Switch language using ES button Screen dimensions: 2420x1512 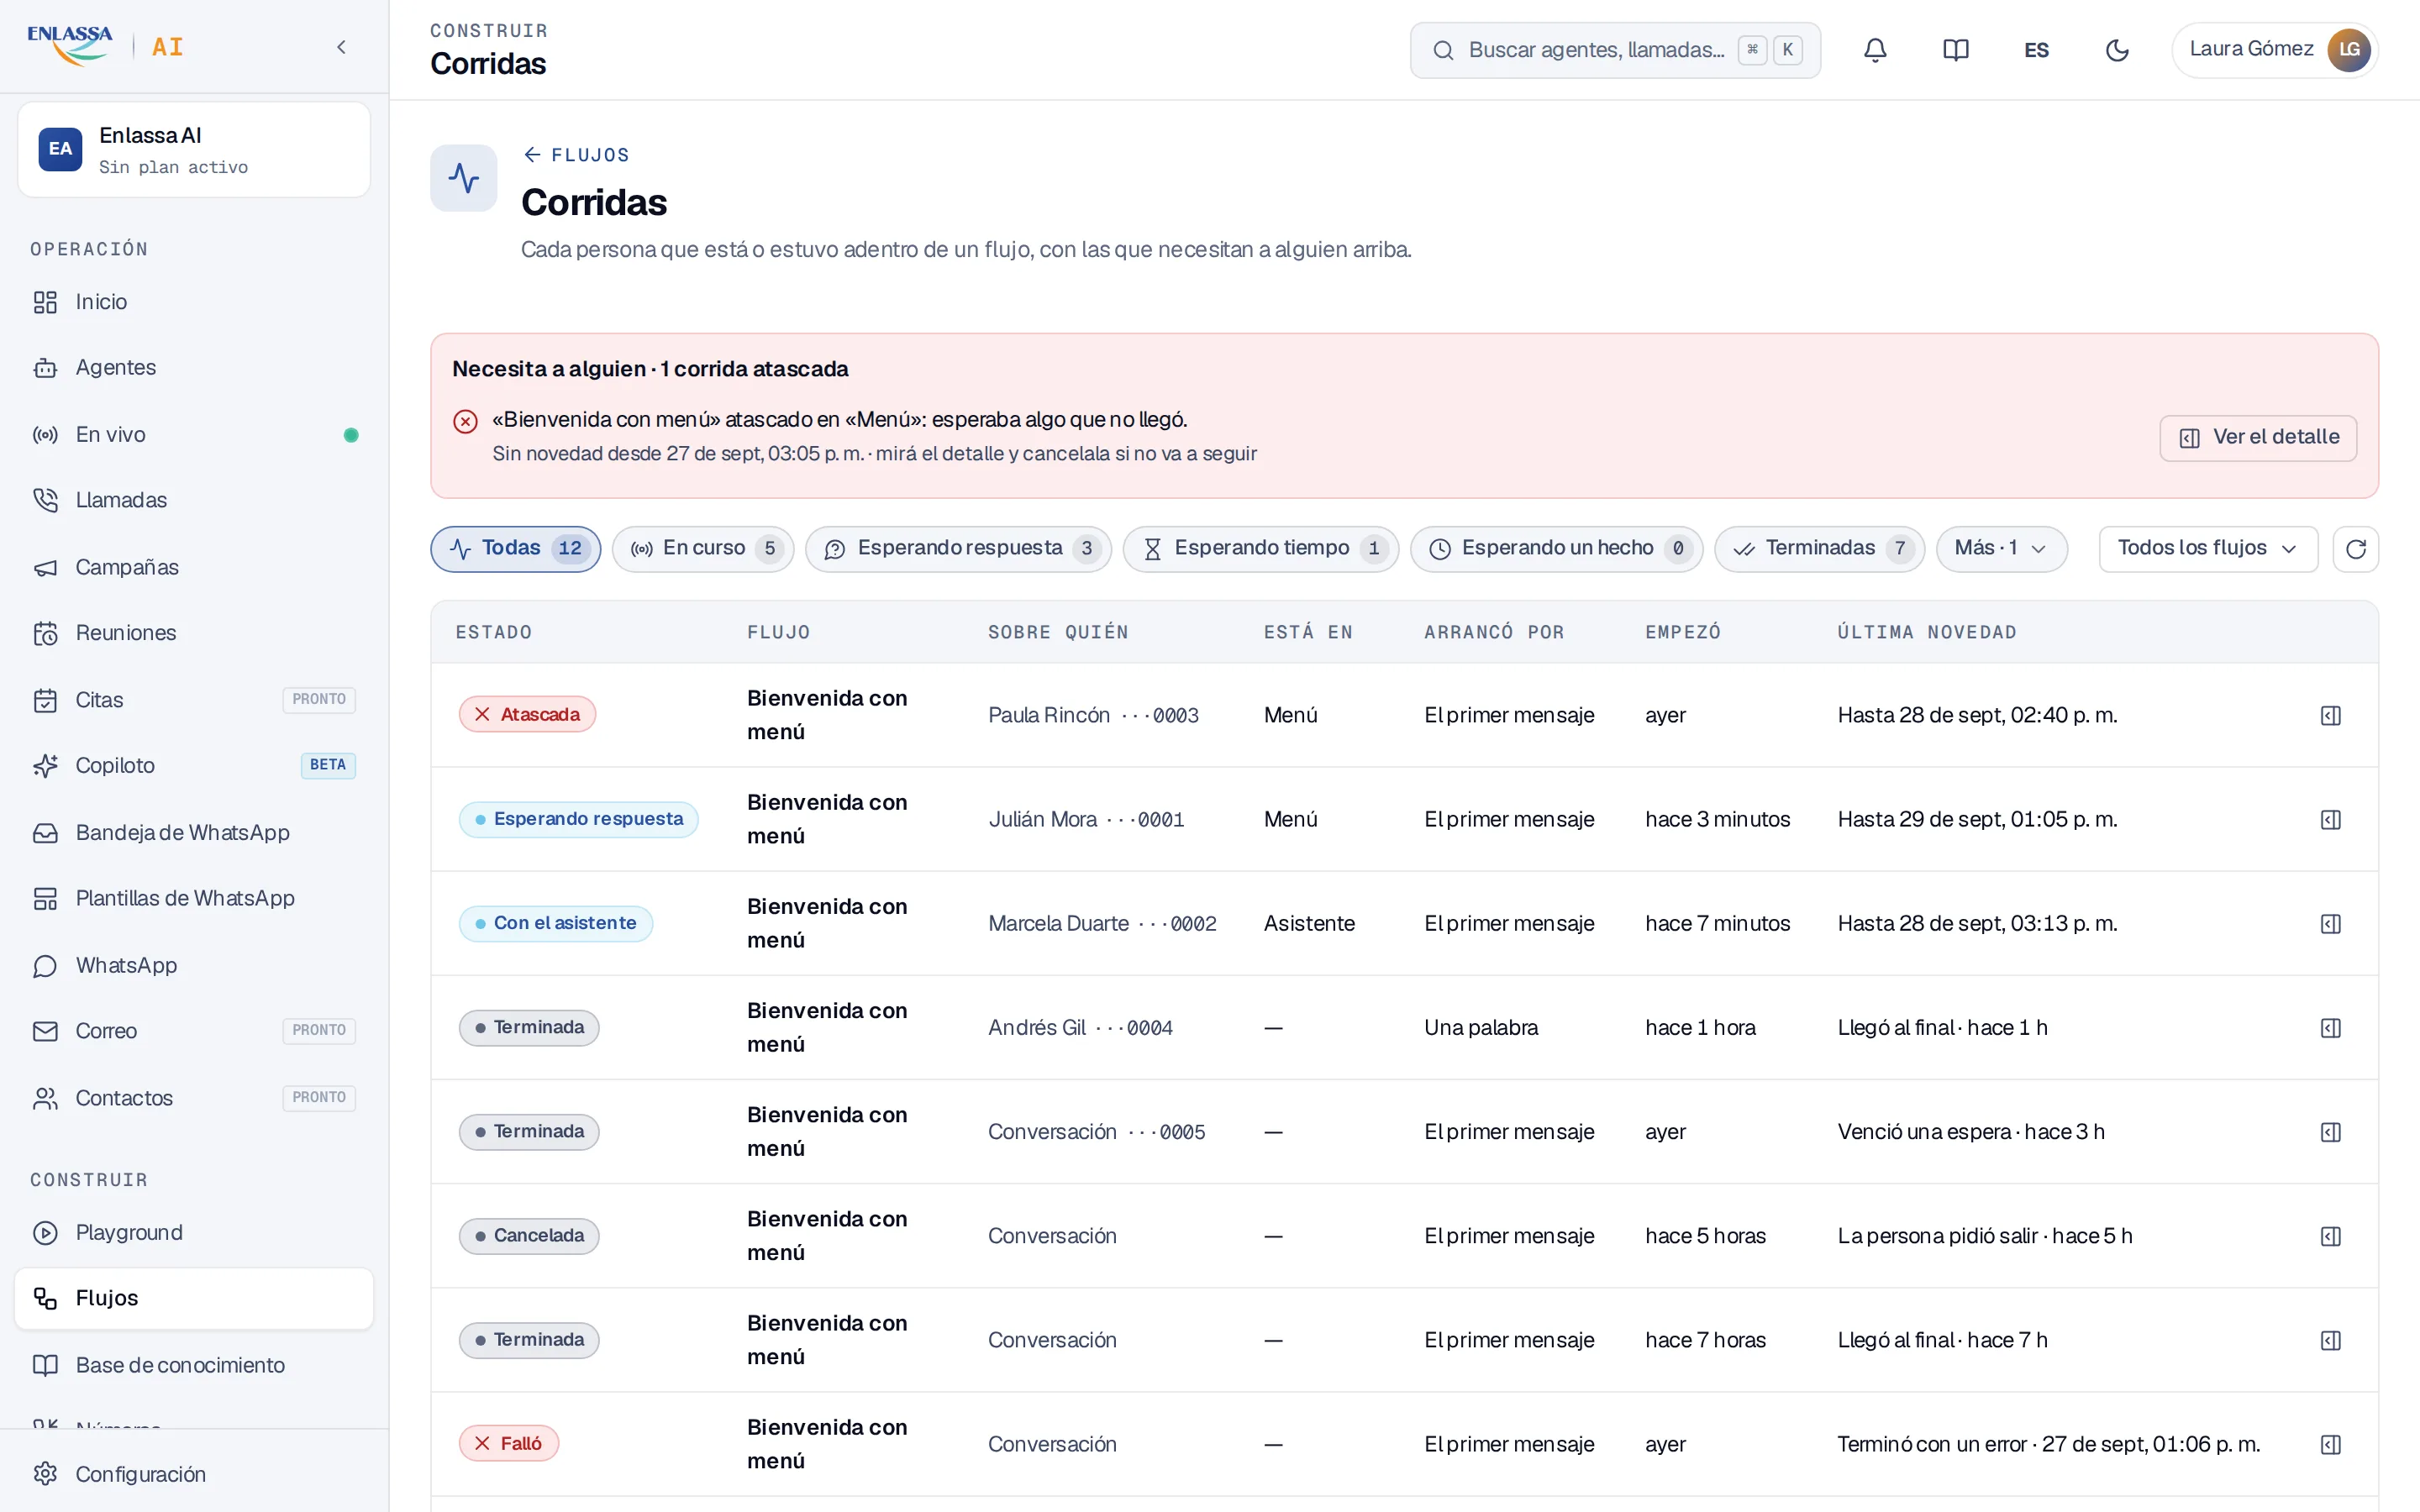(x=2036, y=50)
